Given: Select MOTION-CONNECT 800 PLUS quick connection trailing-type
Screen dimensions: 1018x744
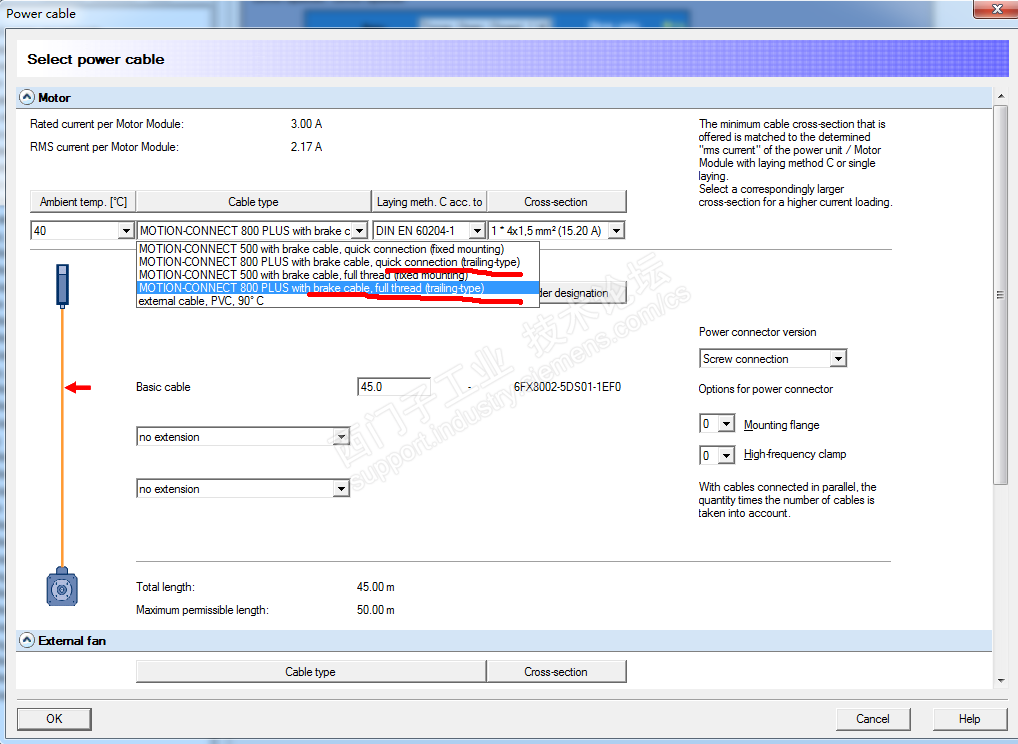Looking at the screenshot, I should point(338,262).
